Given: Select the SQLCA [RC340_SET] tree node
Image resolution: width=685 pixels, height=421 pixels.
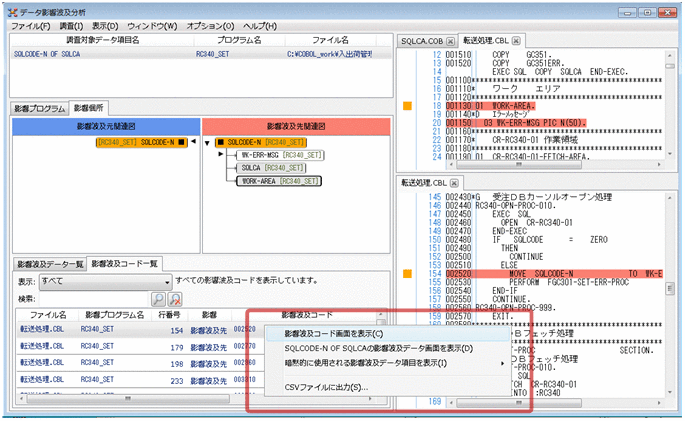Looking at the screenshot, I should click(271, 168).
